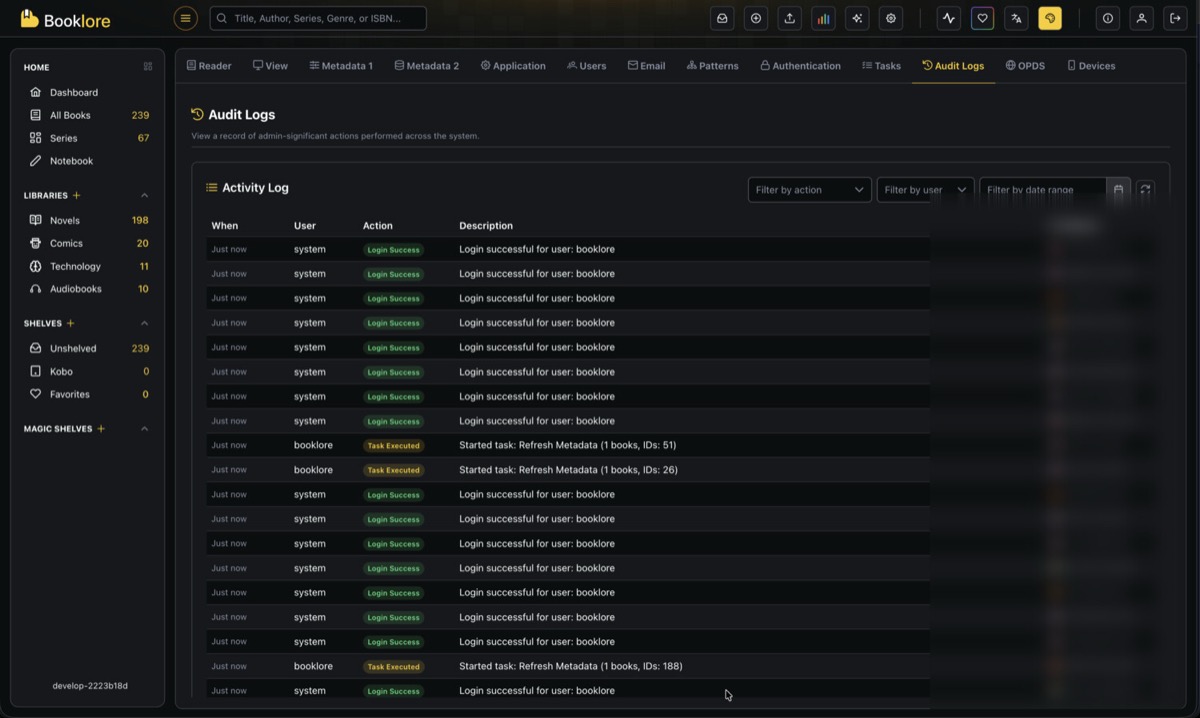The height and width of the screenshot is (718, 1200).
Task: Click the activity pulse icon
Action: coord(948,17)
